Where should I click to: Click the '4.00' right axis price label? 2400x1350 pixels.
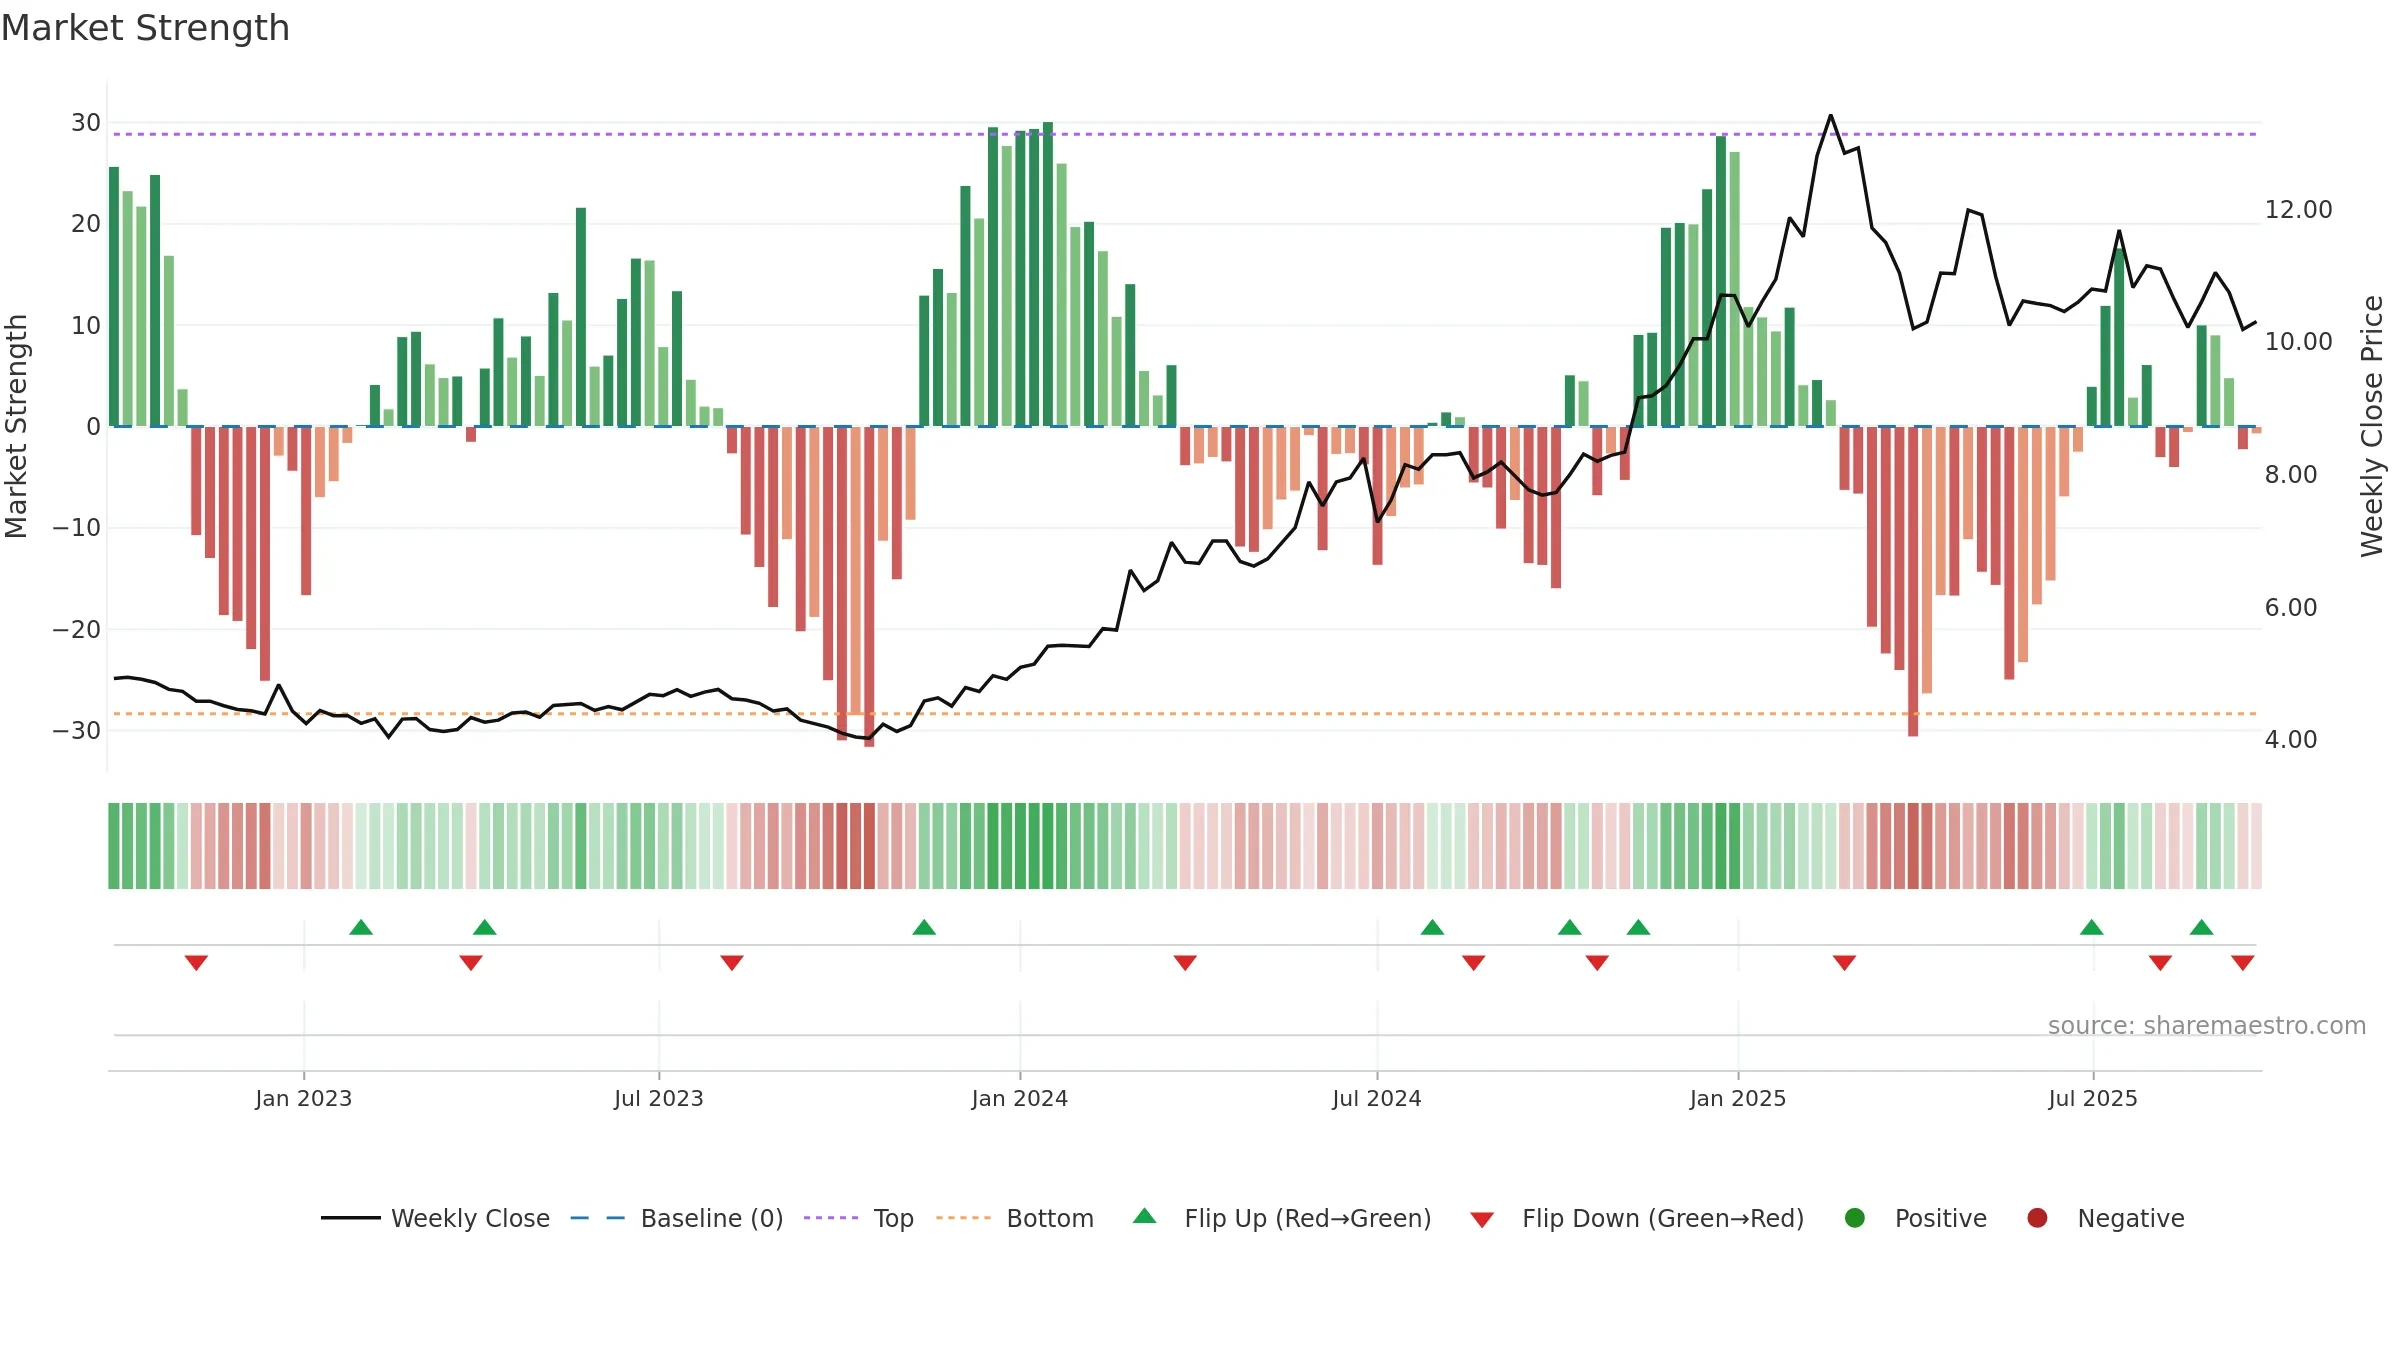(2291, 740)
